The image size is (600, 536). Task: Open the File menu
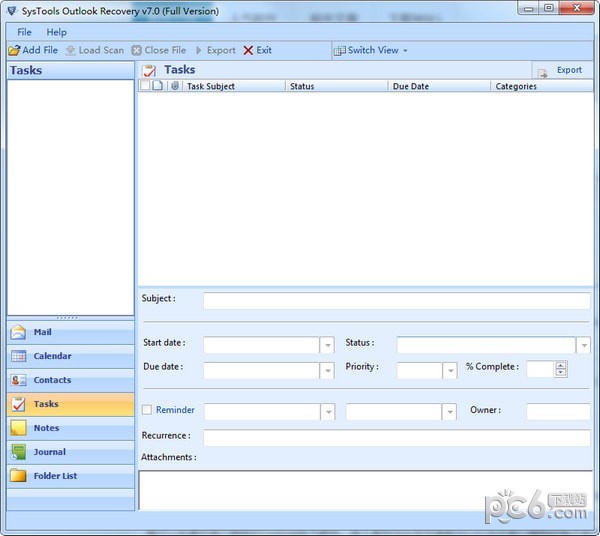(24, 32)
